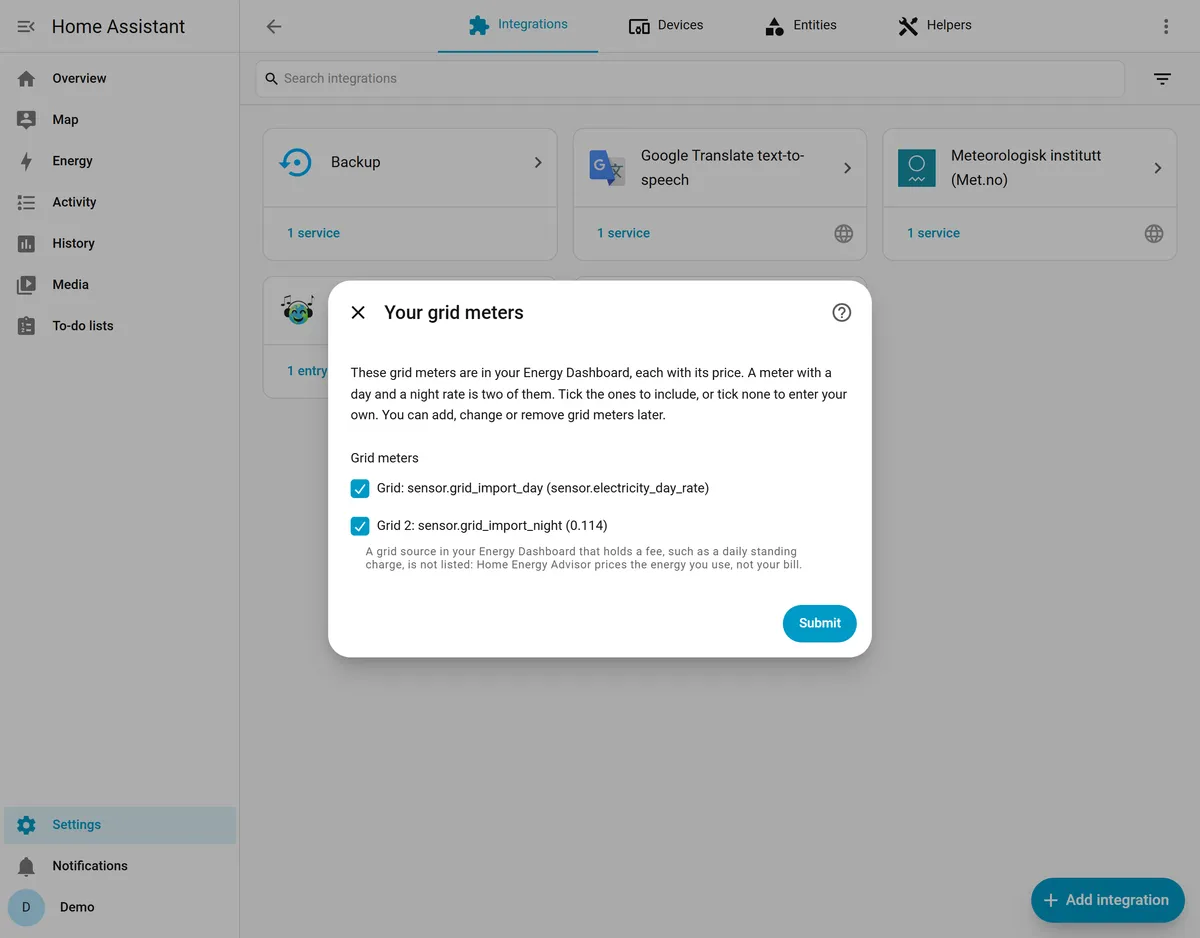Untick the Grid 2 sensor.grid_import_night meter

(360, 526)
